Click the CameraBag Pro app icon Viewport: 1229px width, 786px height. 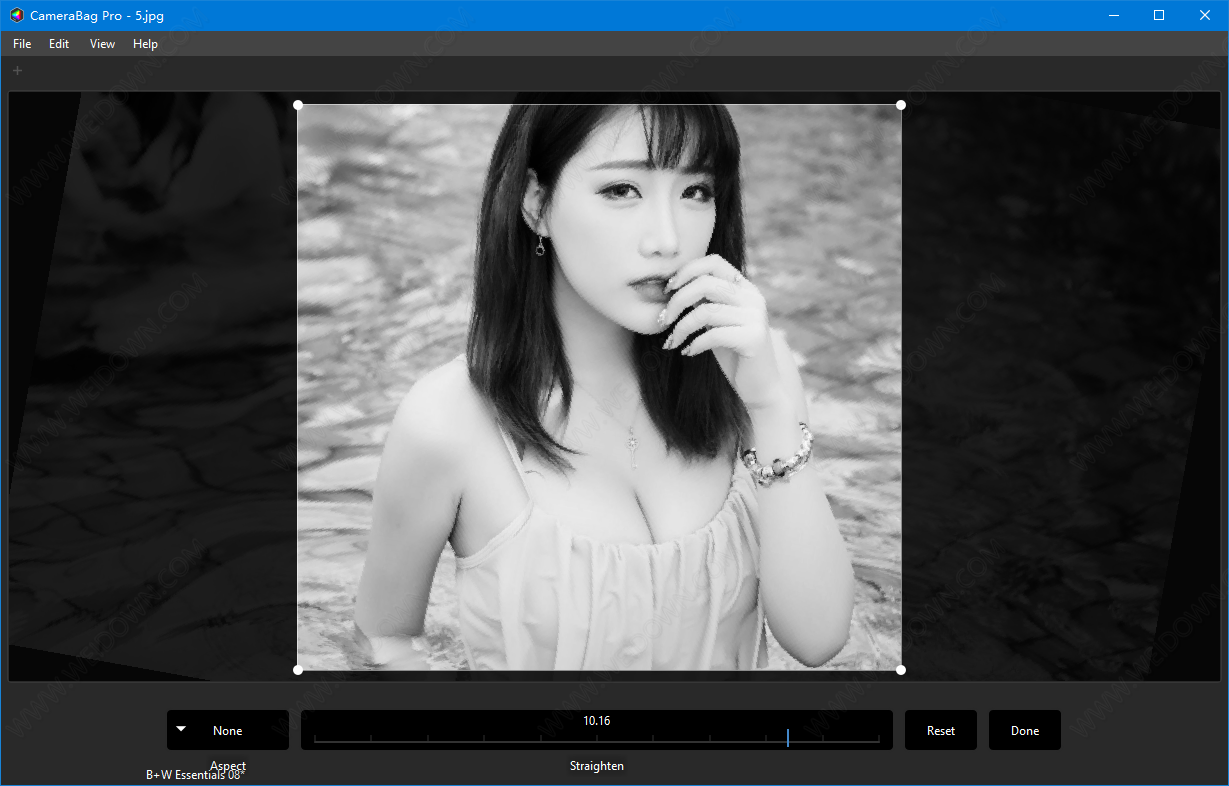17,15
